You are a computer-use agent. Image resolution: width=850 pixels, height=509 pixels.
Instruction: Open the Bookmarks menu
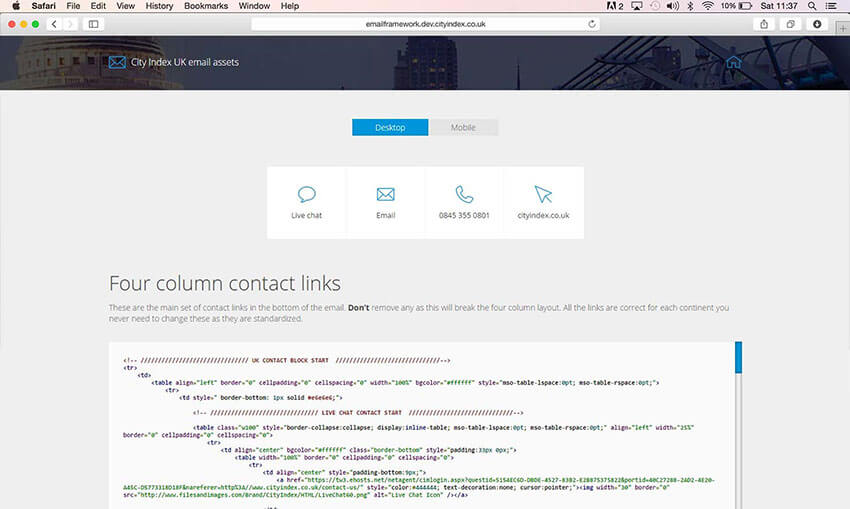coord(206,6)
